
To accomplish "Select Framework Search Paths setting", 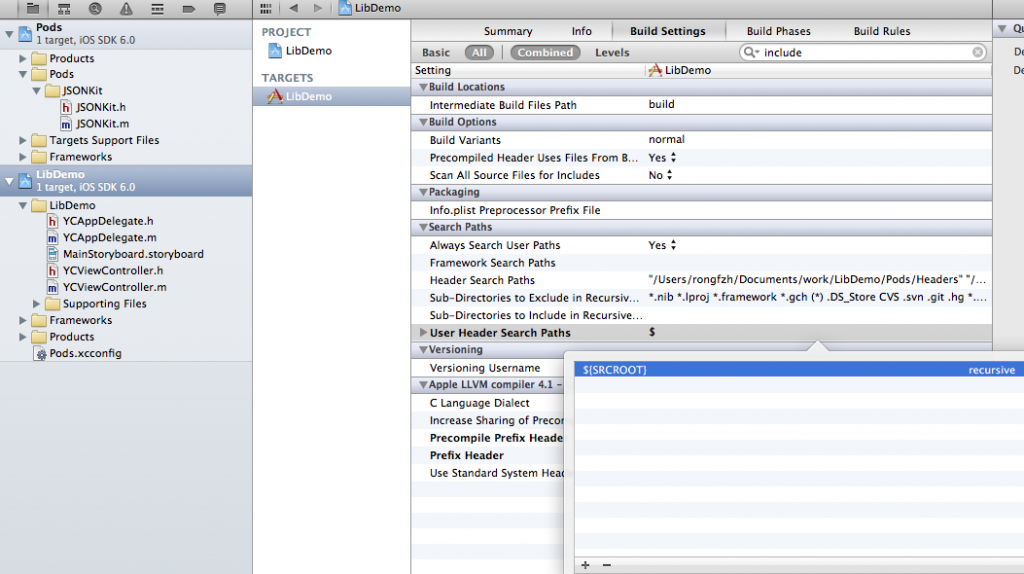I will (701, 263).
